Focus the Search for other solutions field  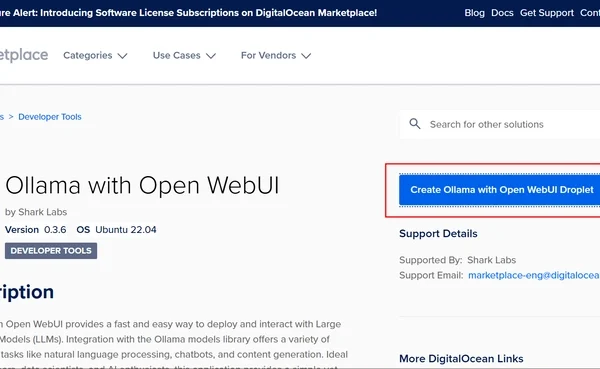(500, 124)
